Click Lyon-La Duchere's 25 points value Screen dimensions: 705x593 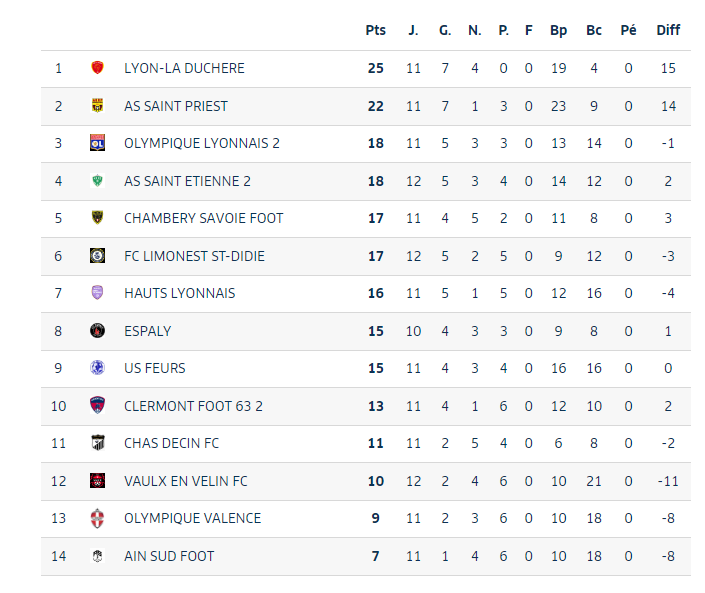pyautogui.click(x=375, y=68)
